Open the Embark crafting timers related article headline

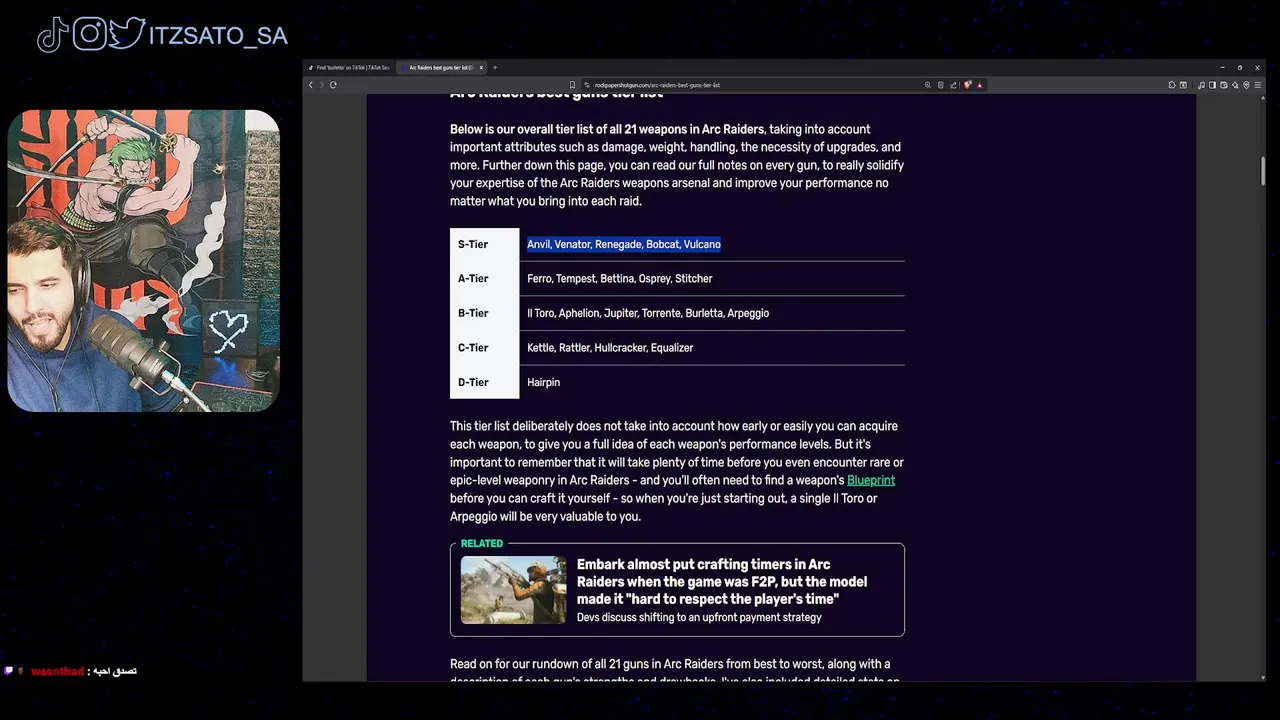tap(722, 581)
